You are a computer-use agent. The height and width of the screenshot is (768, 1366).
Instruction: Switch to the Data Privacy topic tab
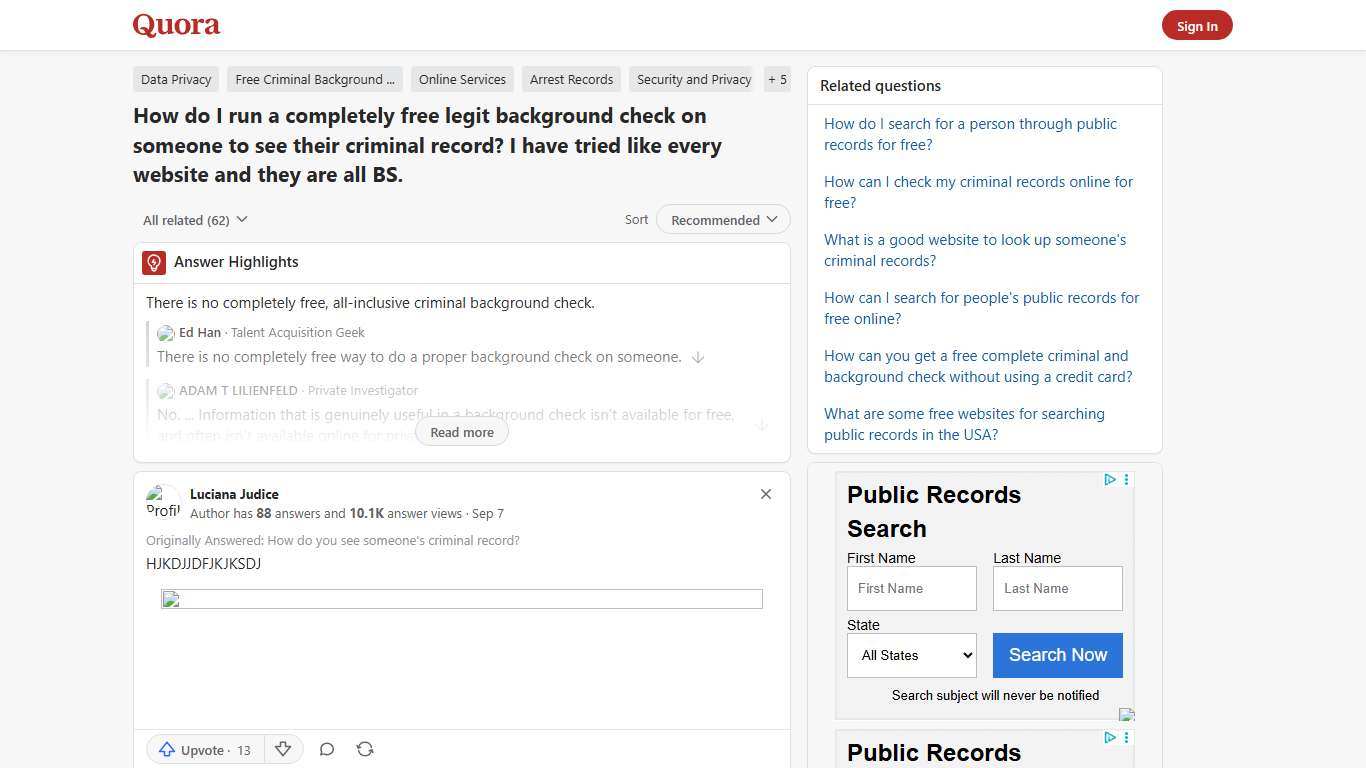point(176,79)
